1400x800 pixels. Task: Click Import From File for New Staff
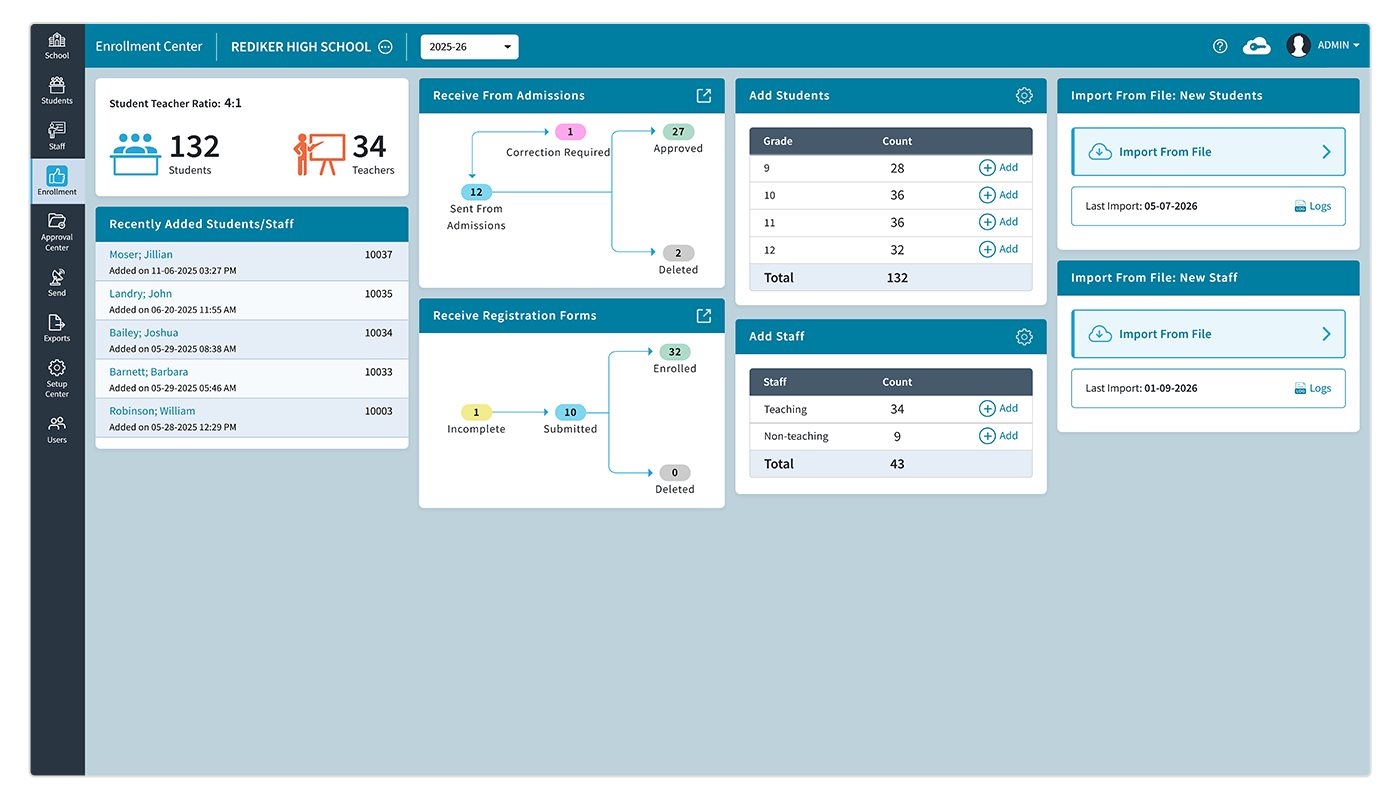[1208, 334]
